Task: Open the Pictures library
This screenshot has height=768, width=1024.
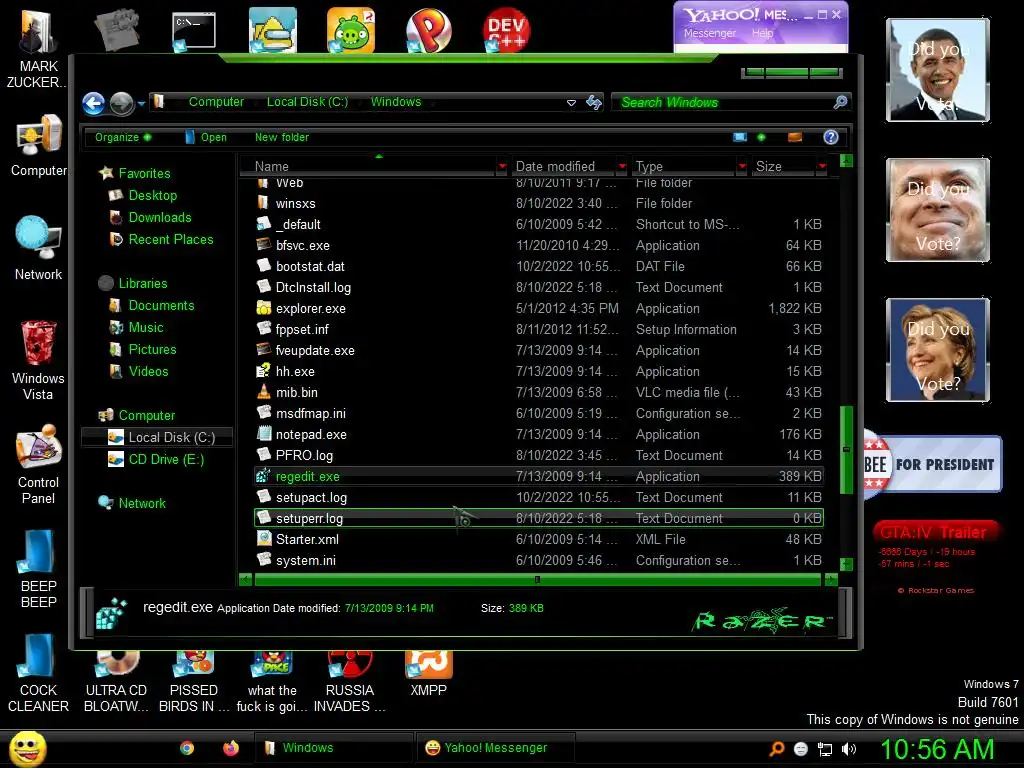Action: (152, 349)
